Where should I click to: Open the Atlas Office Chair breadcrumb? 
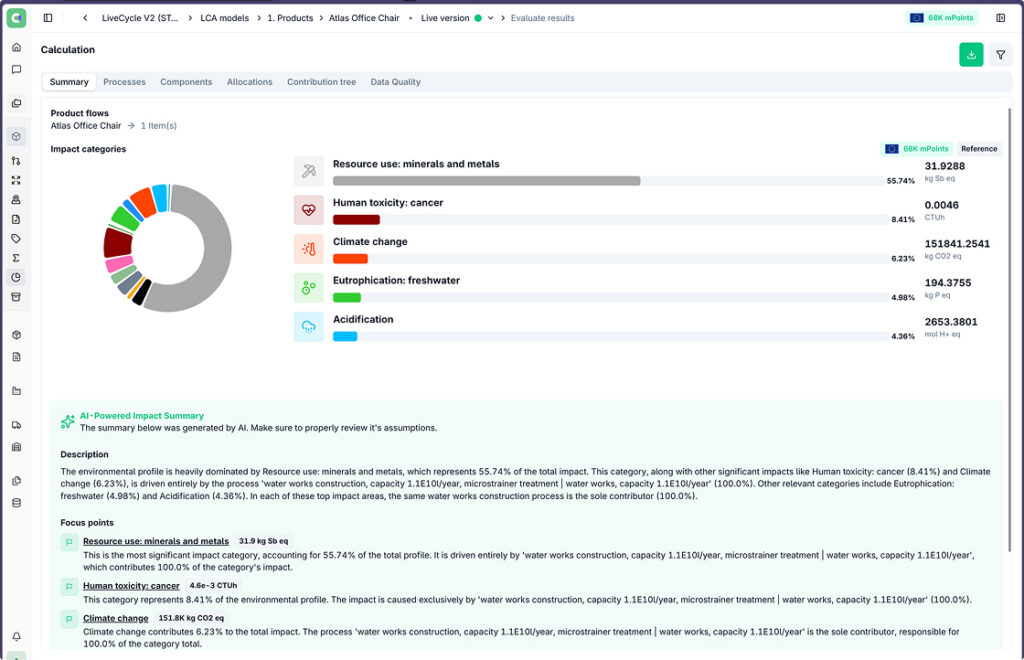364,18
